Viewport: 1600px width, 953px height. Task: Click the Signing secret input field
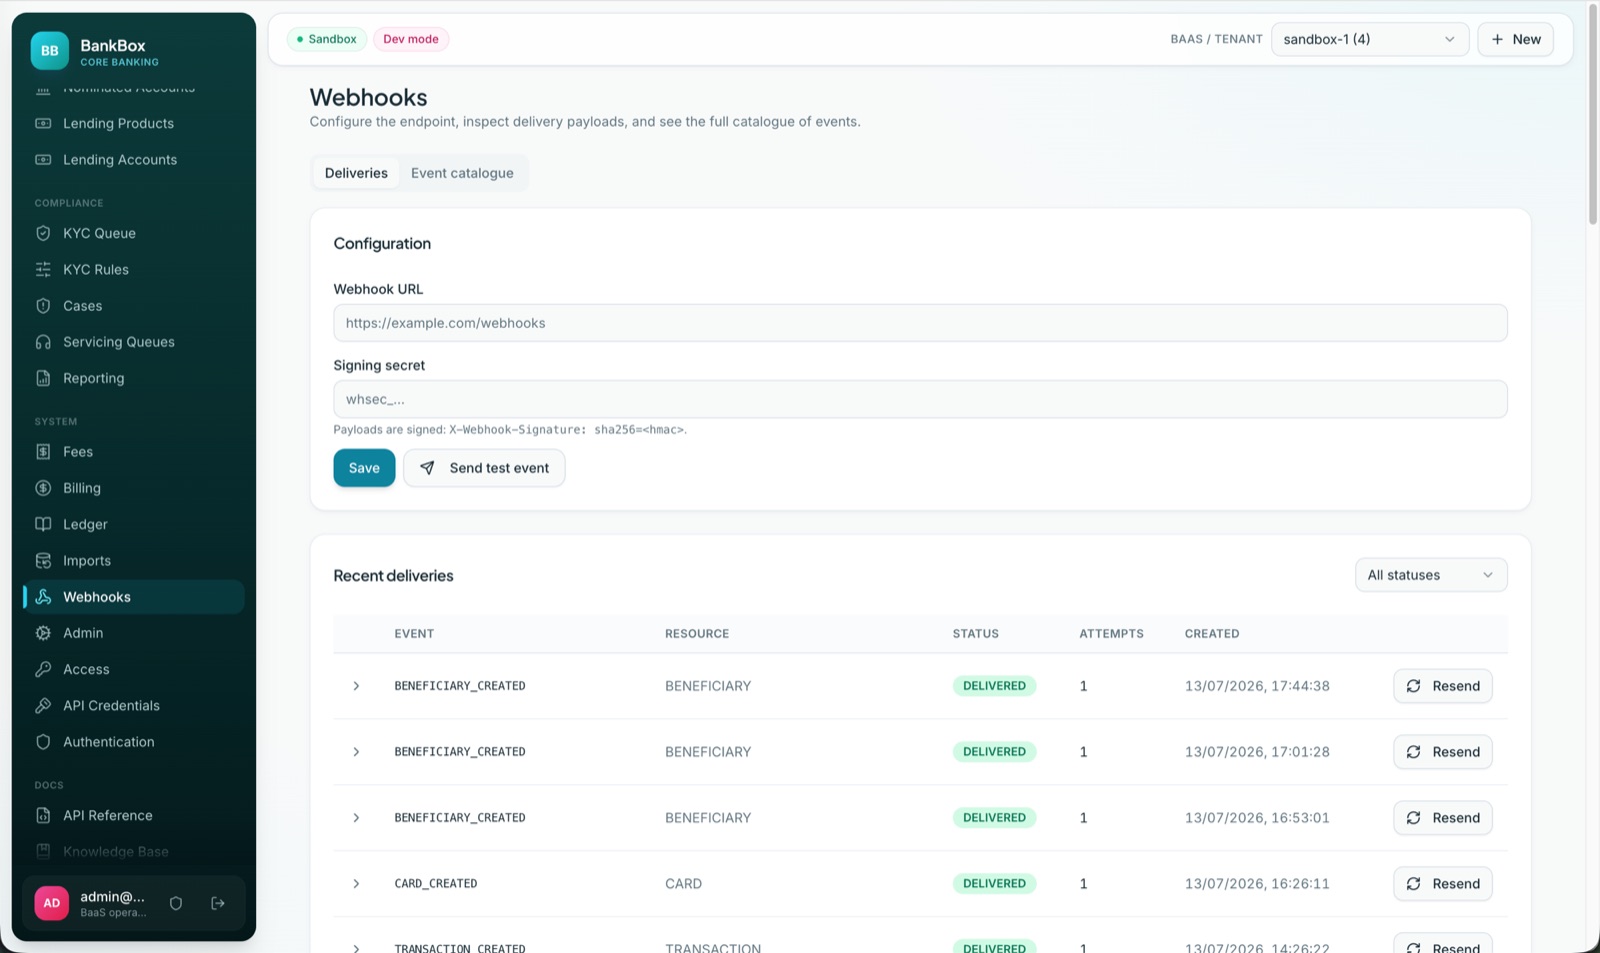920,399
